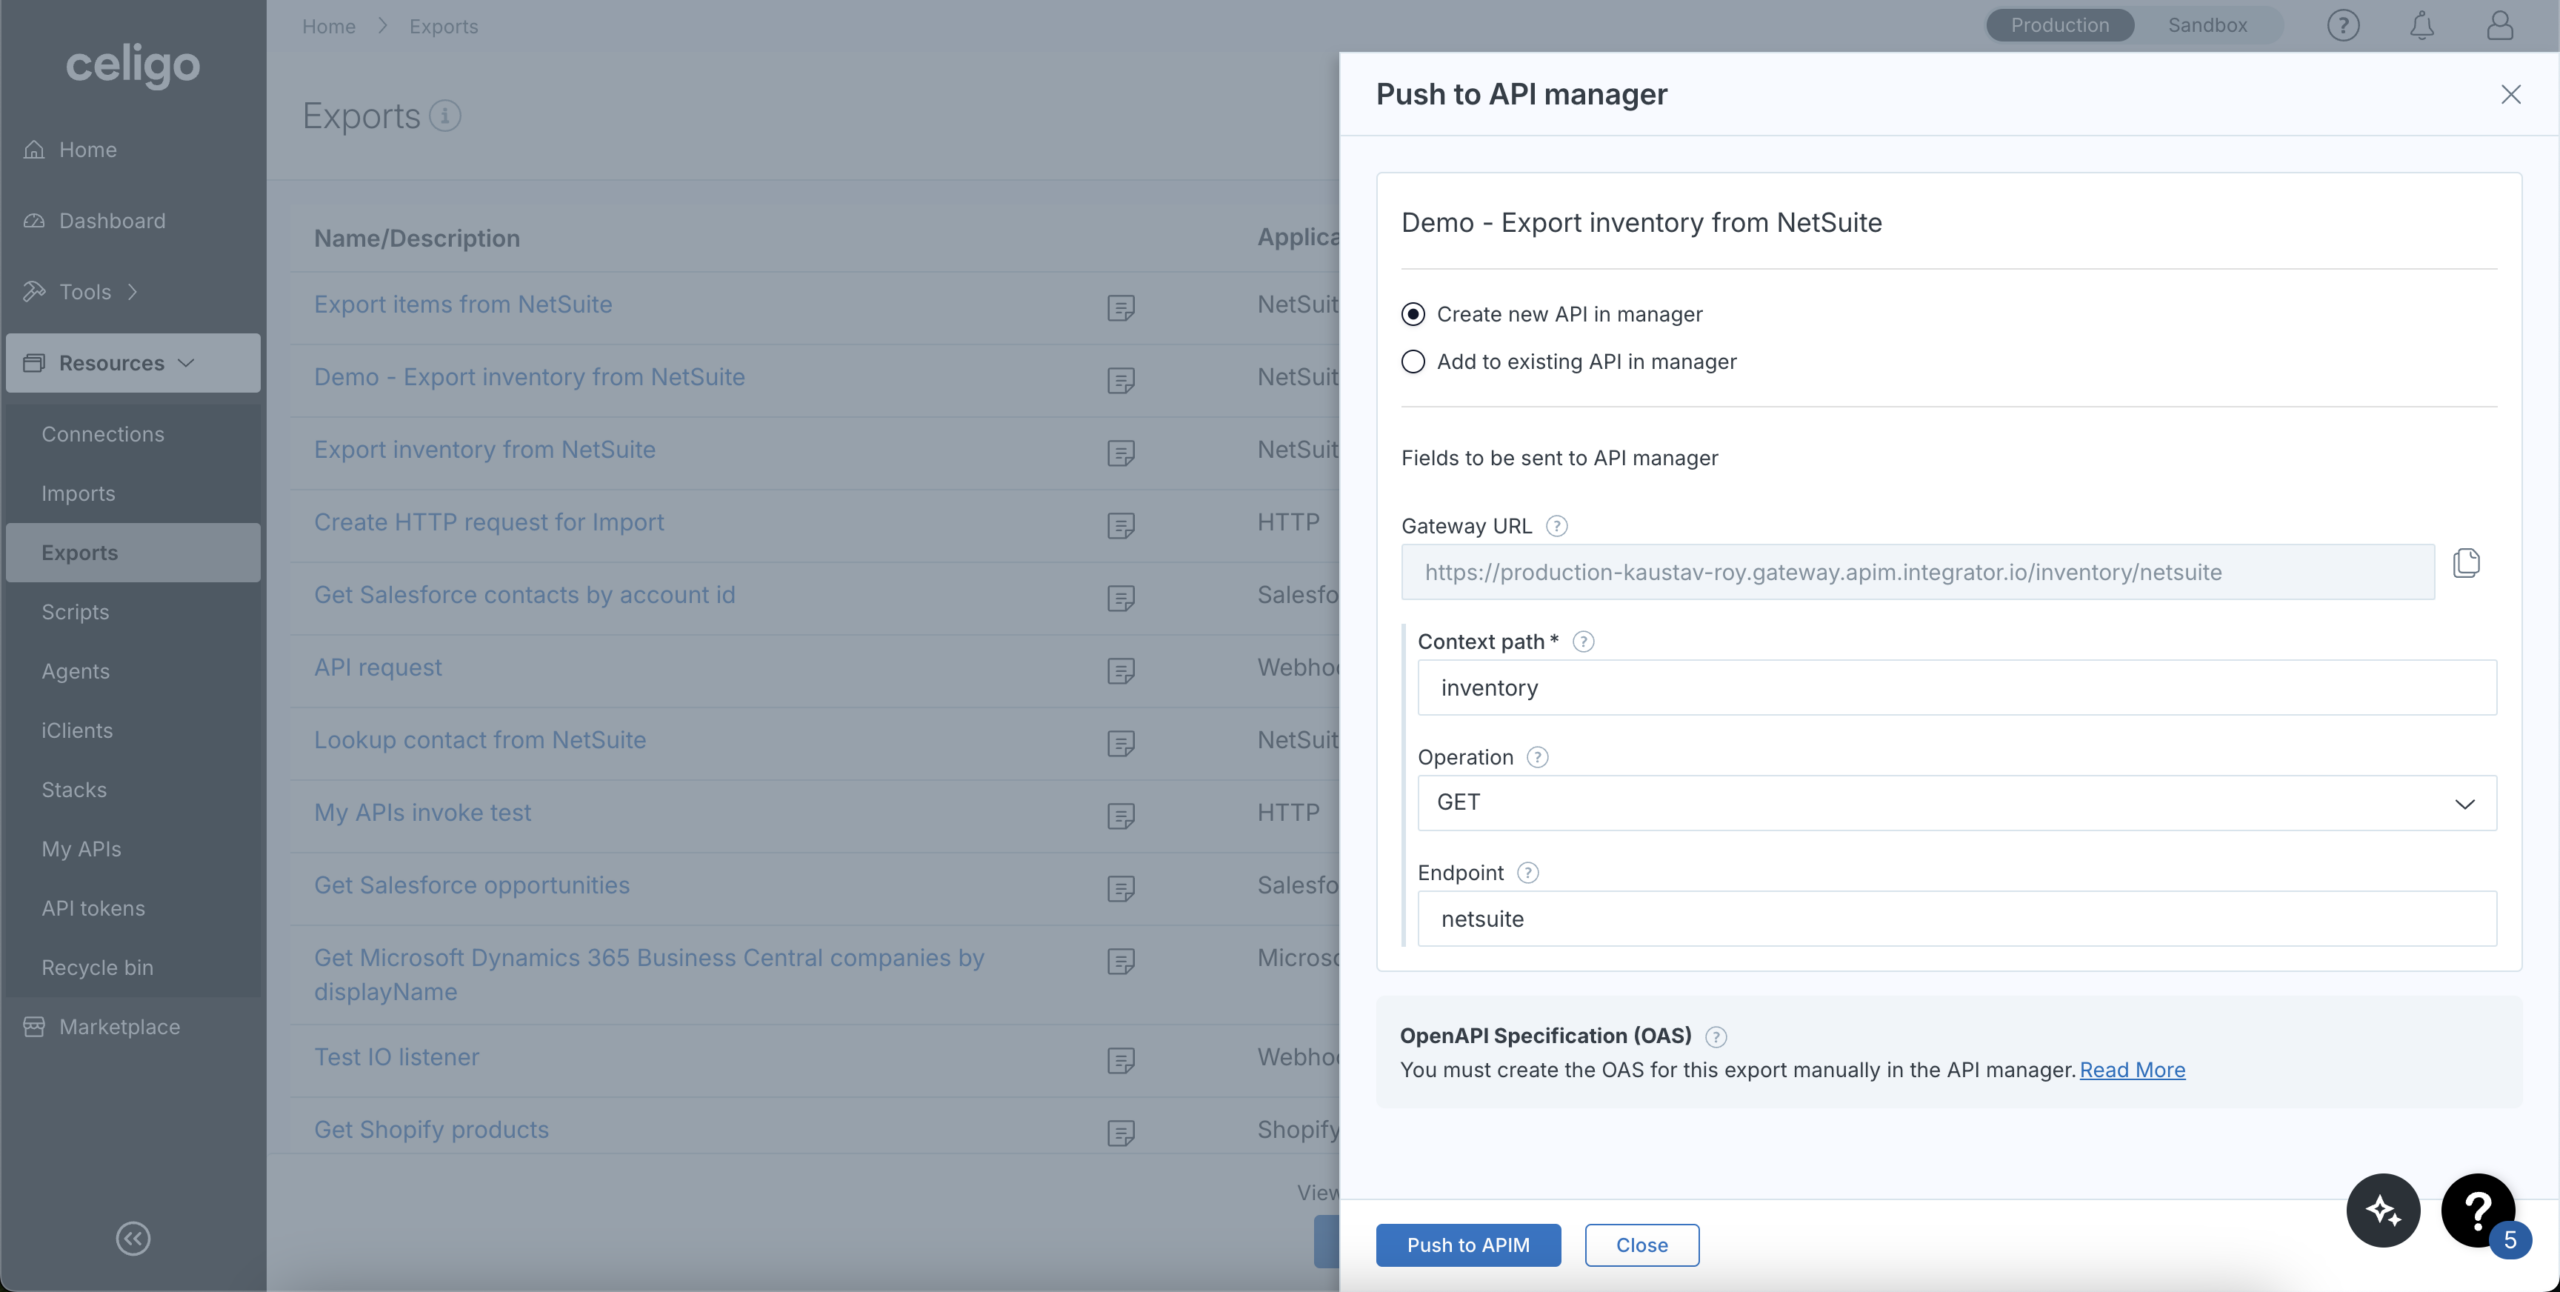Open description note for Get Salesforce contacts row
The image size is (2560, 1292).
[1120, 598]
